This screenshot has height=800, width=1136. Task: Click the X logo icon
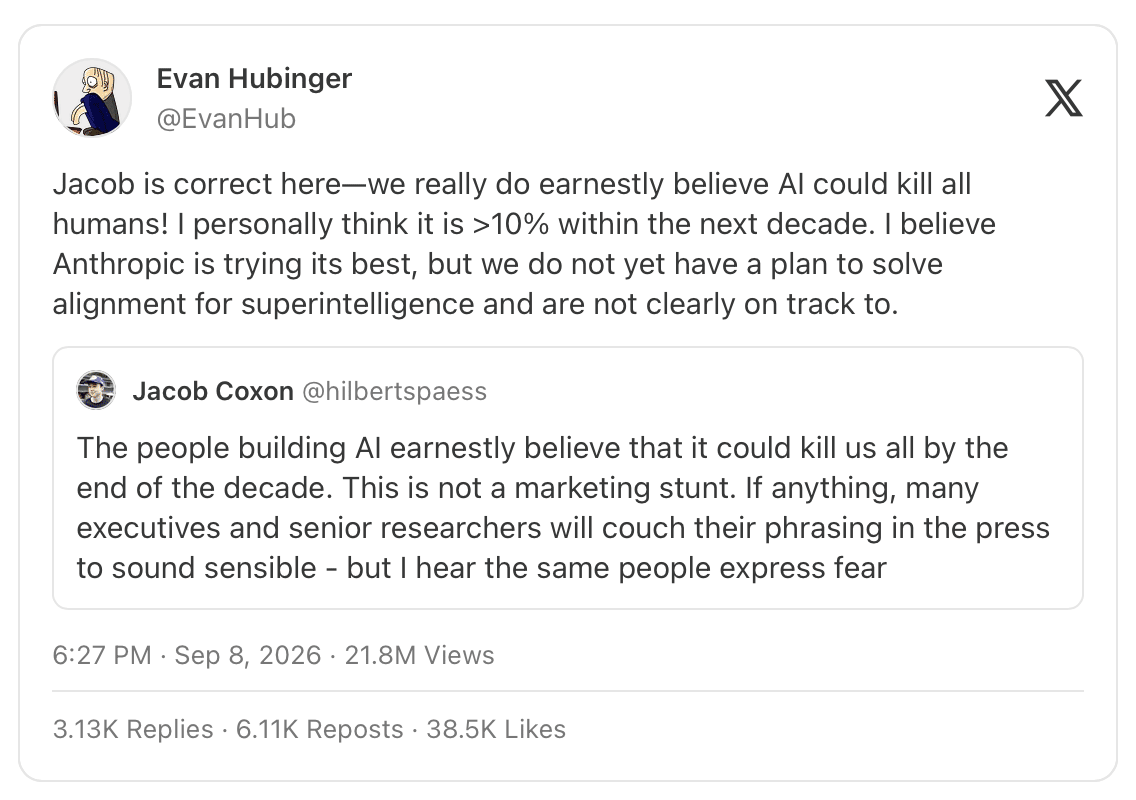point(1064,98)
